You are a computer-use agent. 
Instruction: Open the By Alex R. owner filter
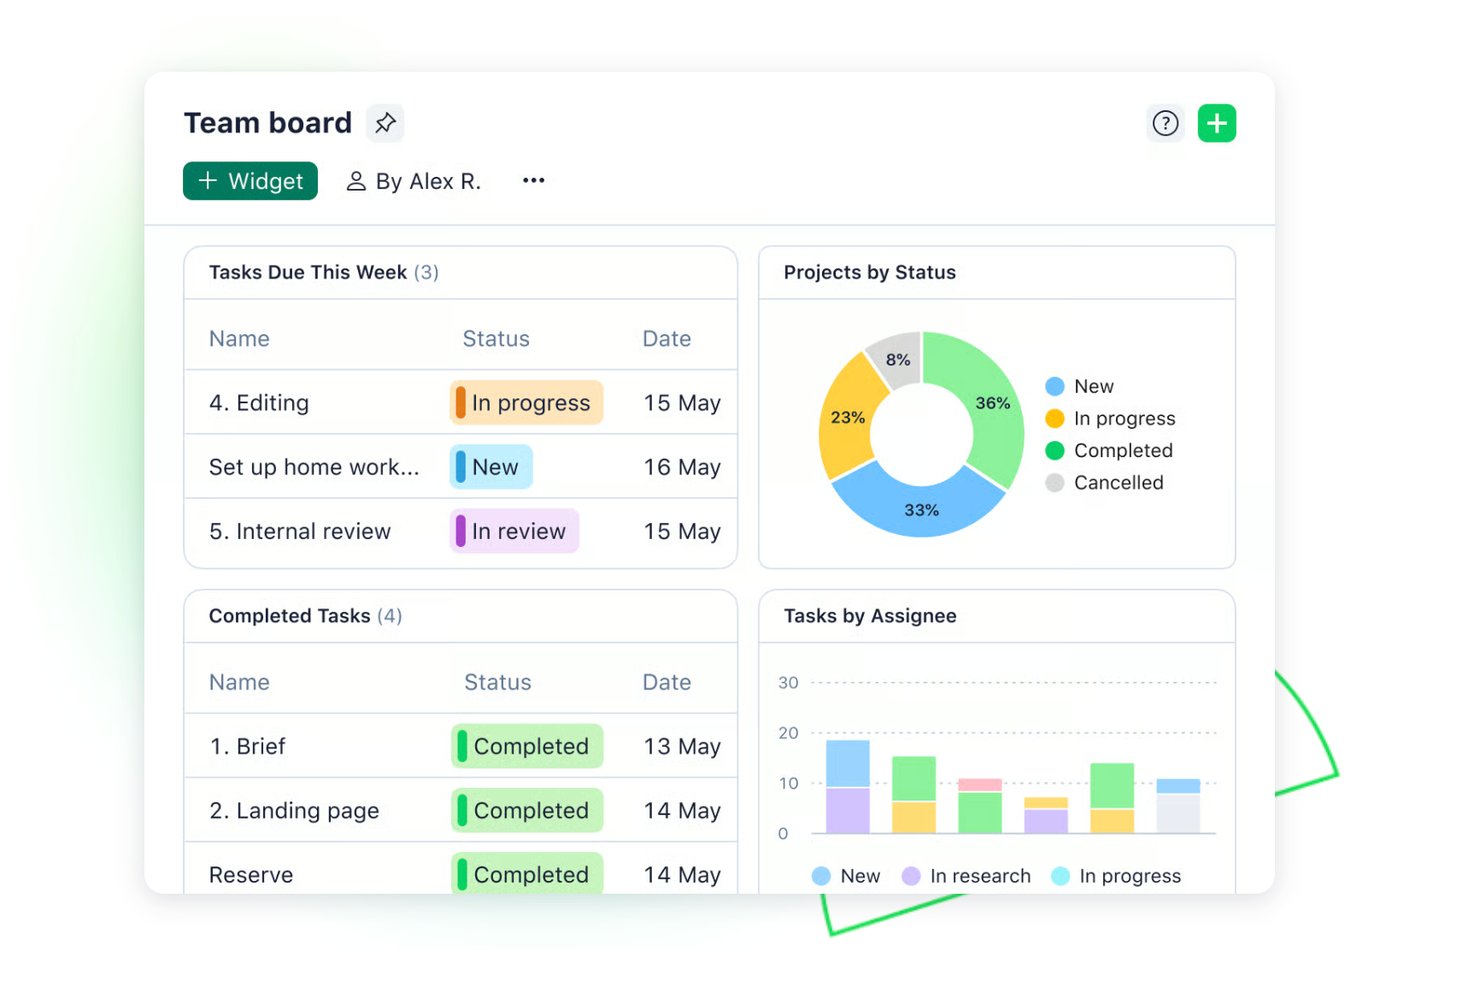click(x=413, y=181)
